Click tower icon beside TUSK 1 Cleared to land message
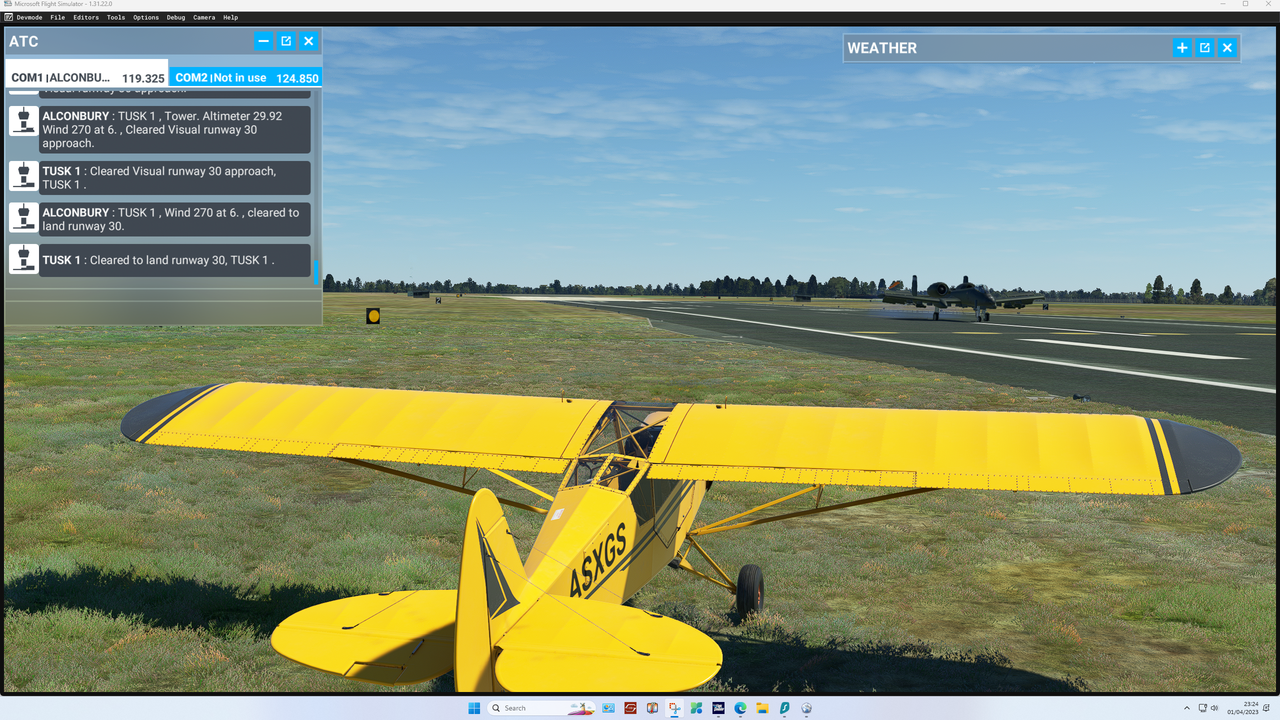 click(x=23, y=259)
